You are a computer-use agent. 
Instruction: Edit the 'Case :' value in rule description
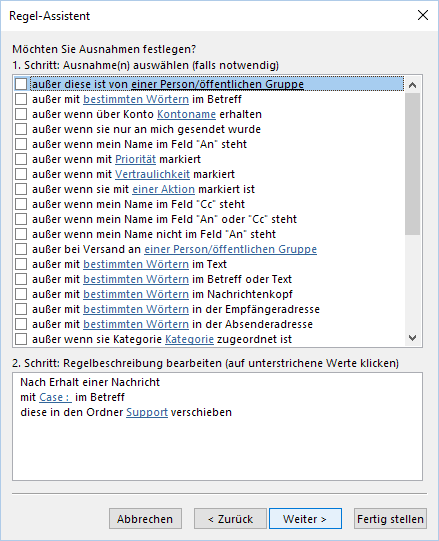[56, 397]
